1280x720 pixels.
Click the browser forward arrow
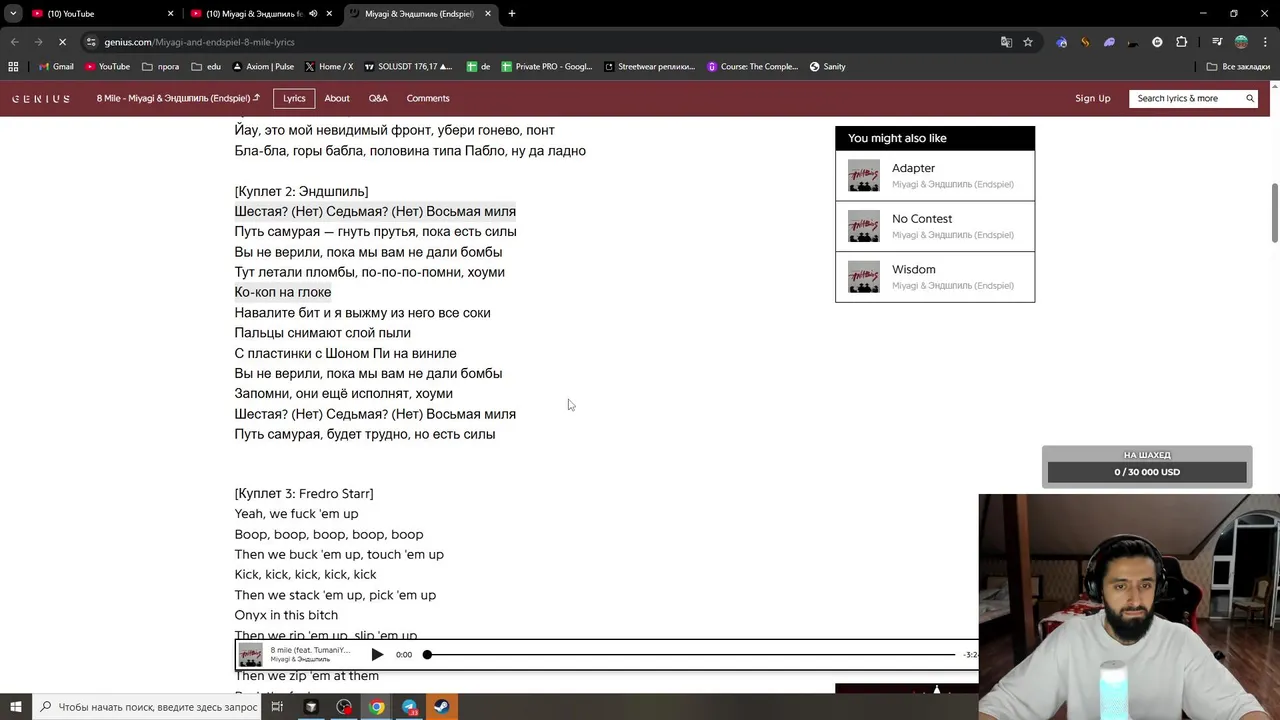click(38, 42)
